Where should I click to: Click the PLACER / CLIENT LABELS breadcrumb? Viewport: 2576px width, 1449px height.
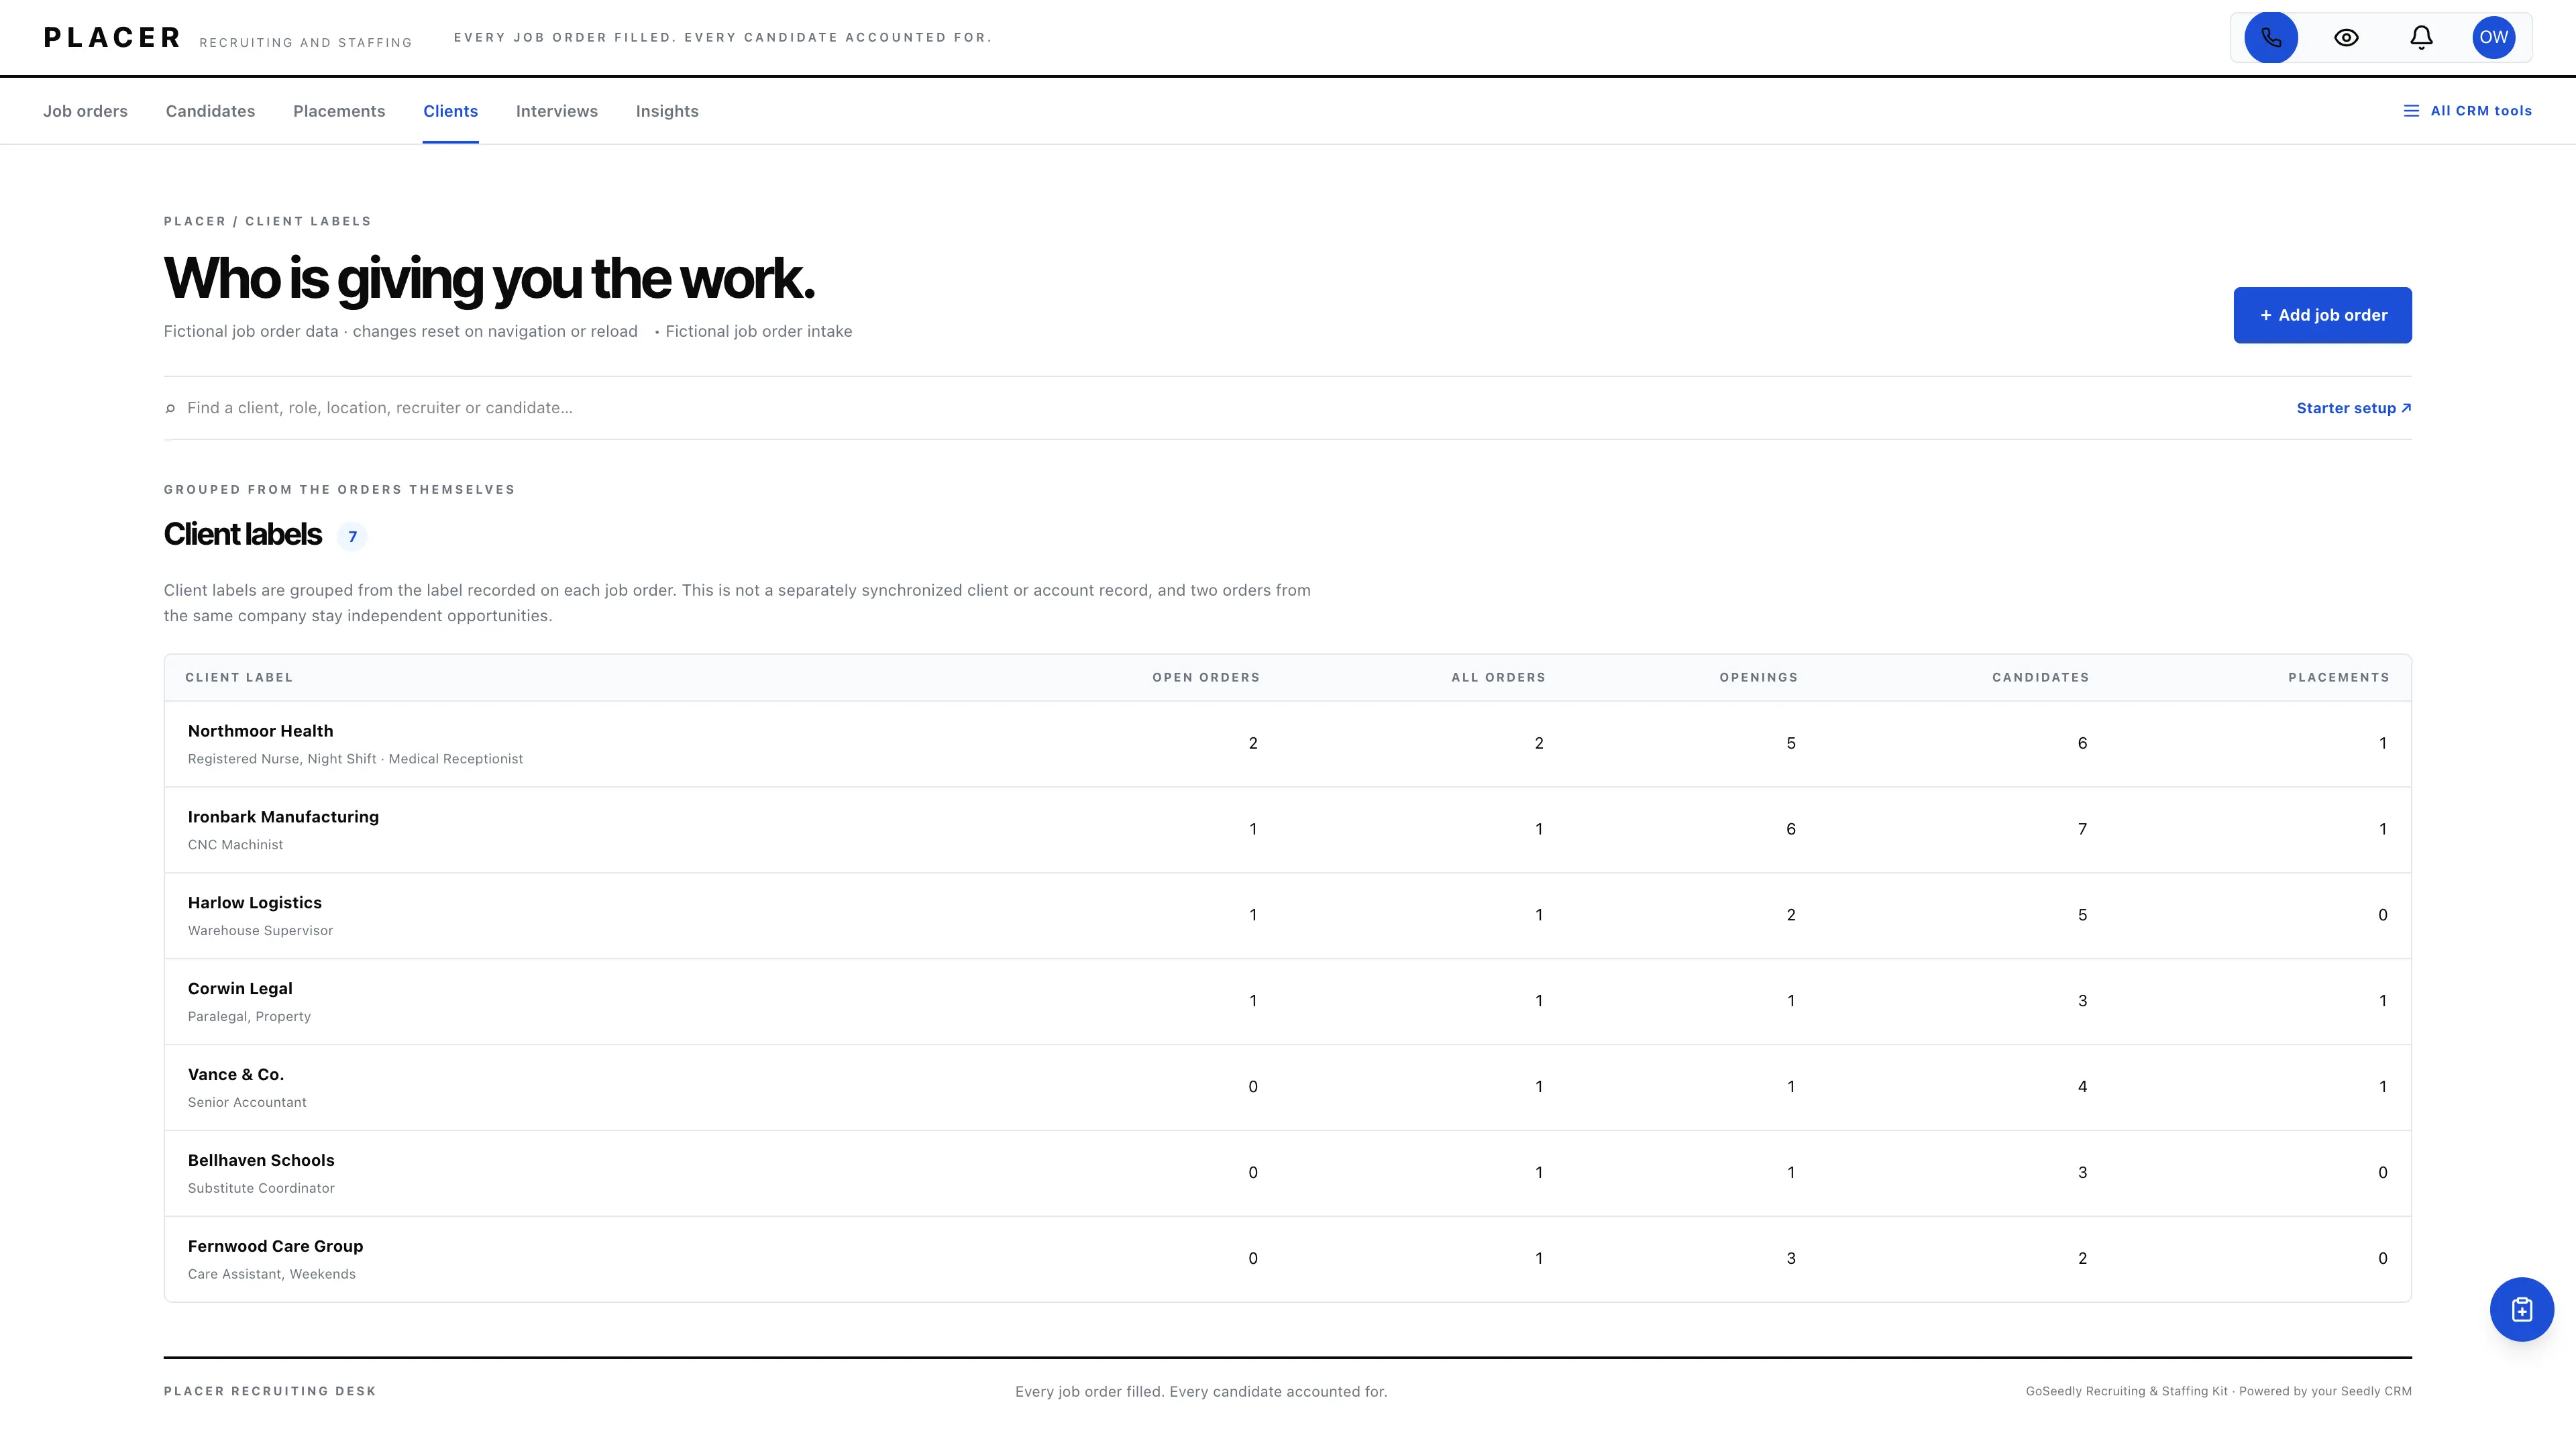[x=267, y=221]
